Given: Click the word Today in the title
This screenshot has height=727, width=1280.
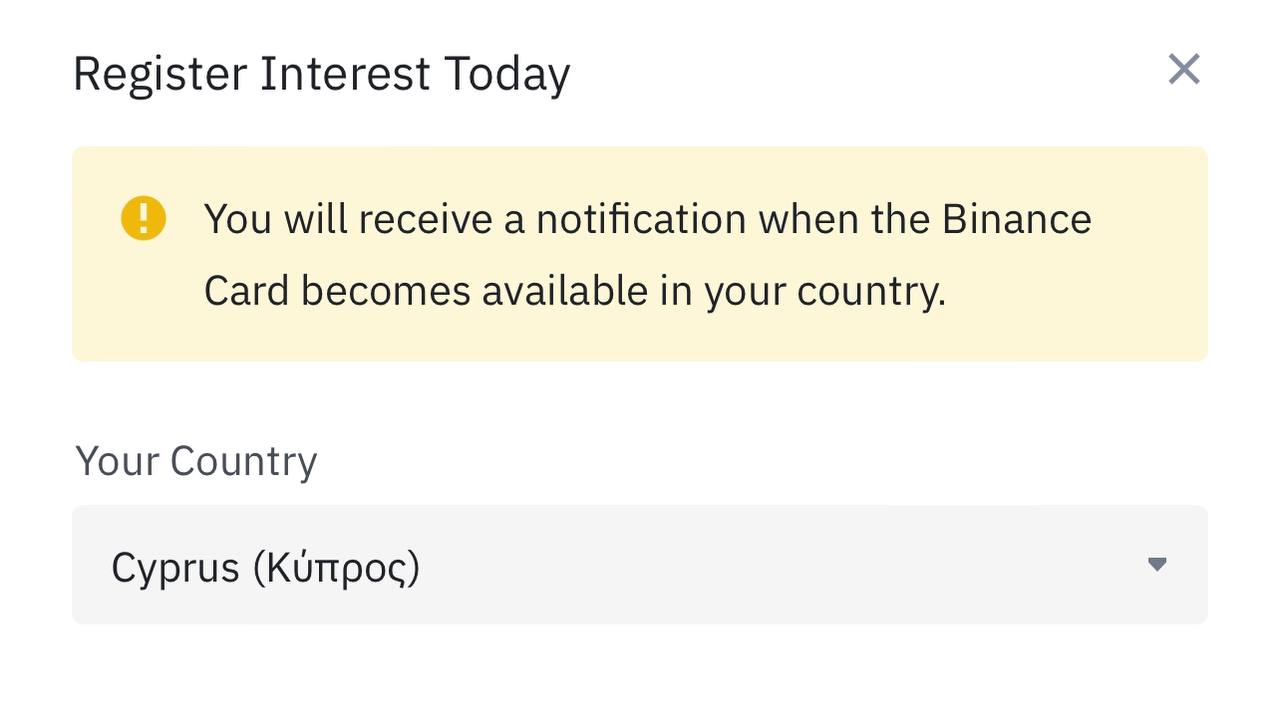Looking at the screenshot, I should tap(506, 74).
